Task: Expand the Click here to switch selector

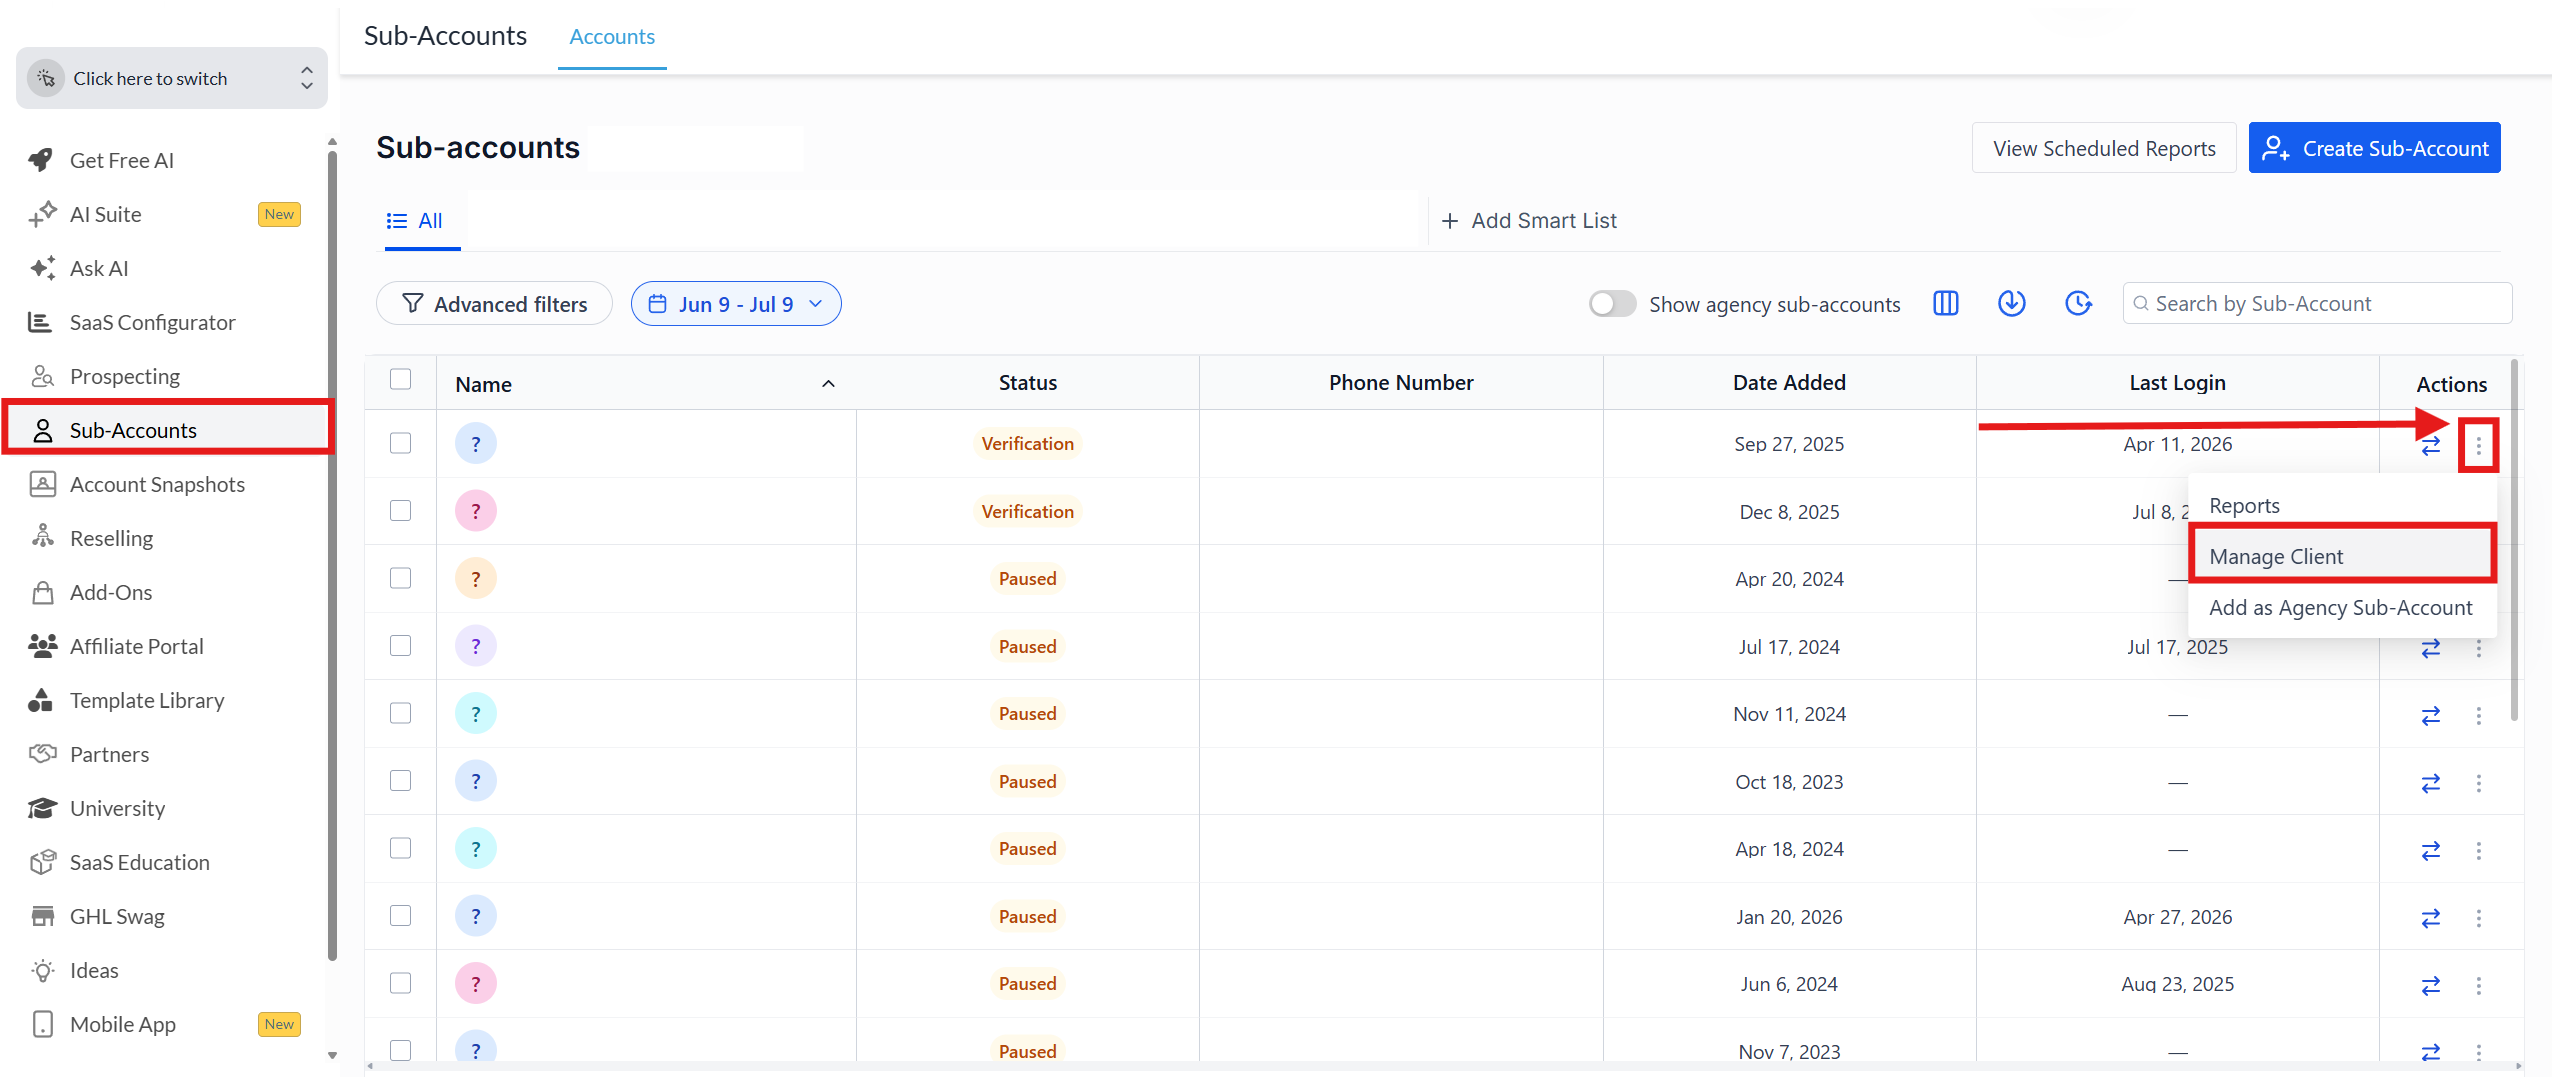Action: [172, 78]
